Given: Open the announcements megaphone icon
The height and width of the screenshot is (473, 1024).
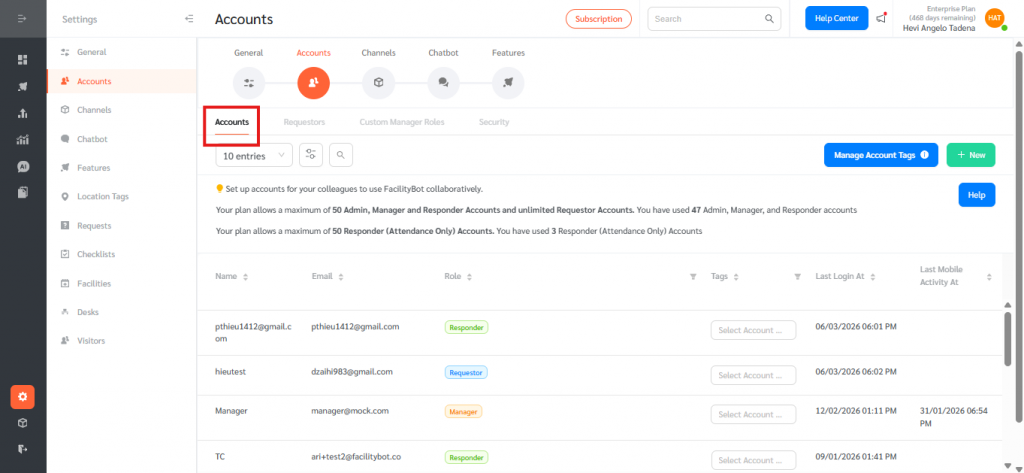Looking at the screenshot, I should pyautogui.click(x=881, y=18).
